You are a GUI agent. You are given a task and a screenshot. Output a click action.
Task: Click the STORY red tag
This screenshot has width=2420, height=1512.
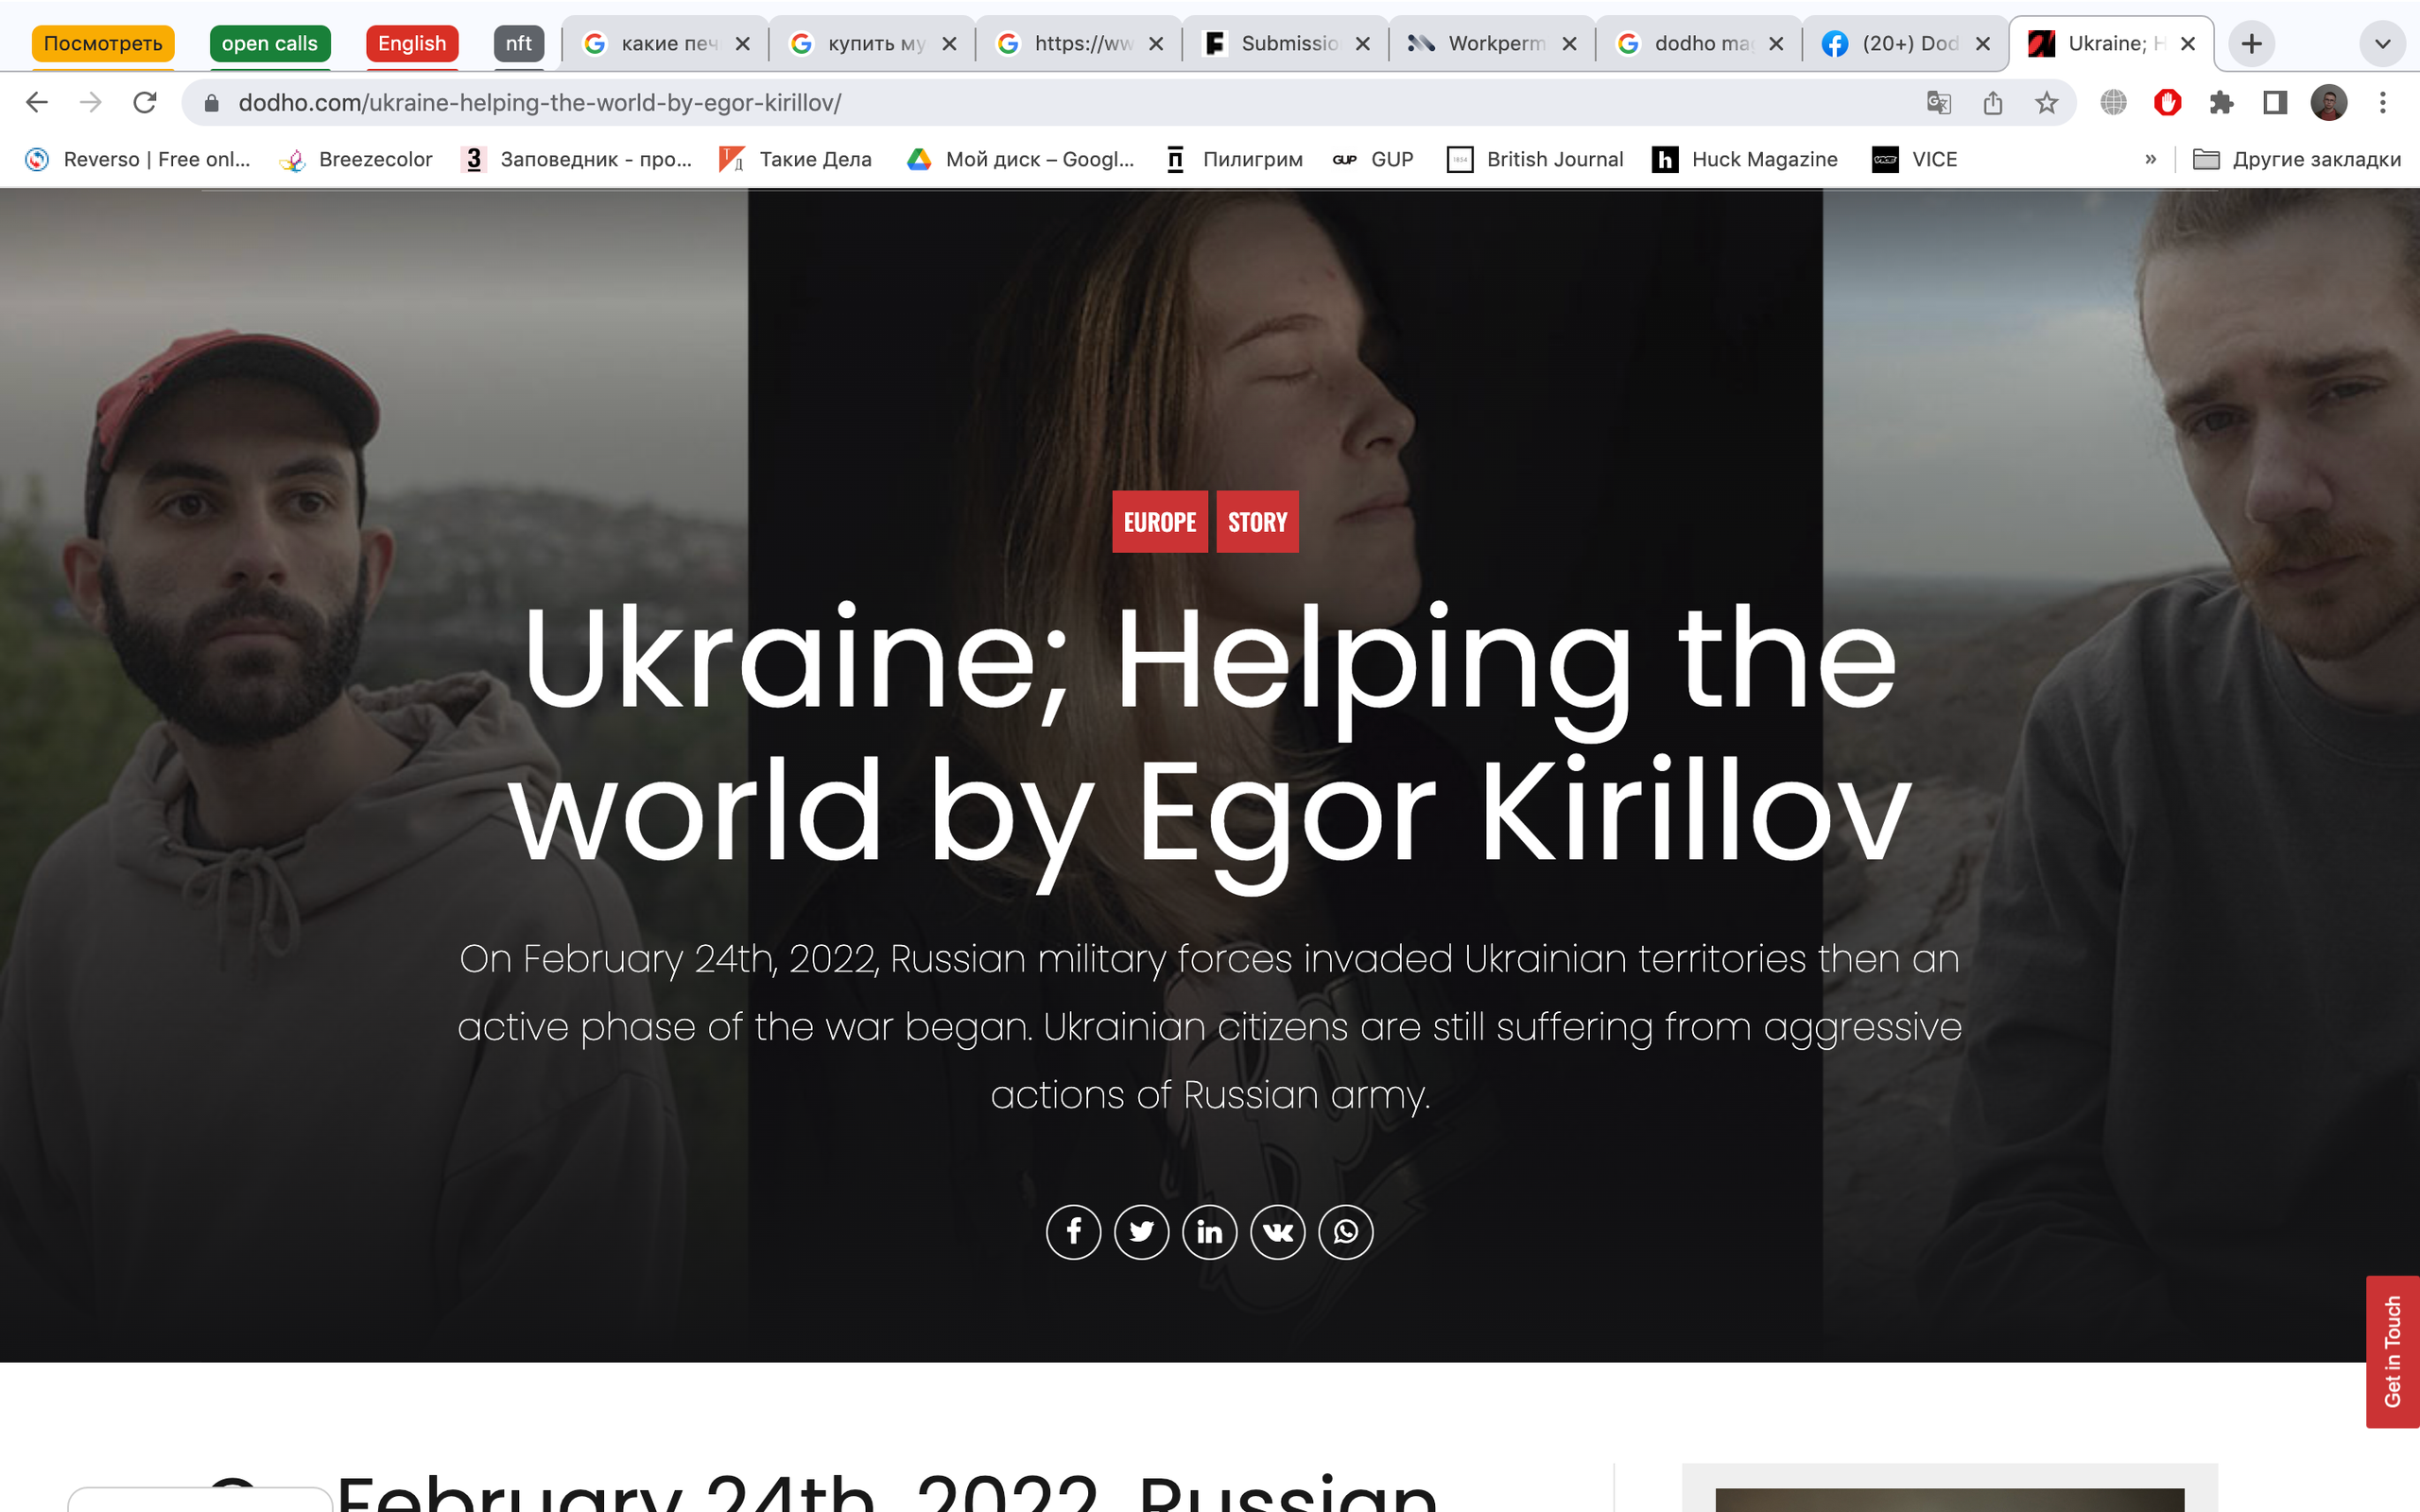coord(1257,522)
